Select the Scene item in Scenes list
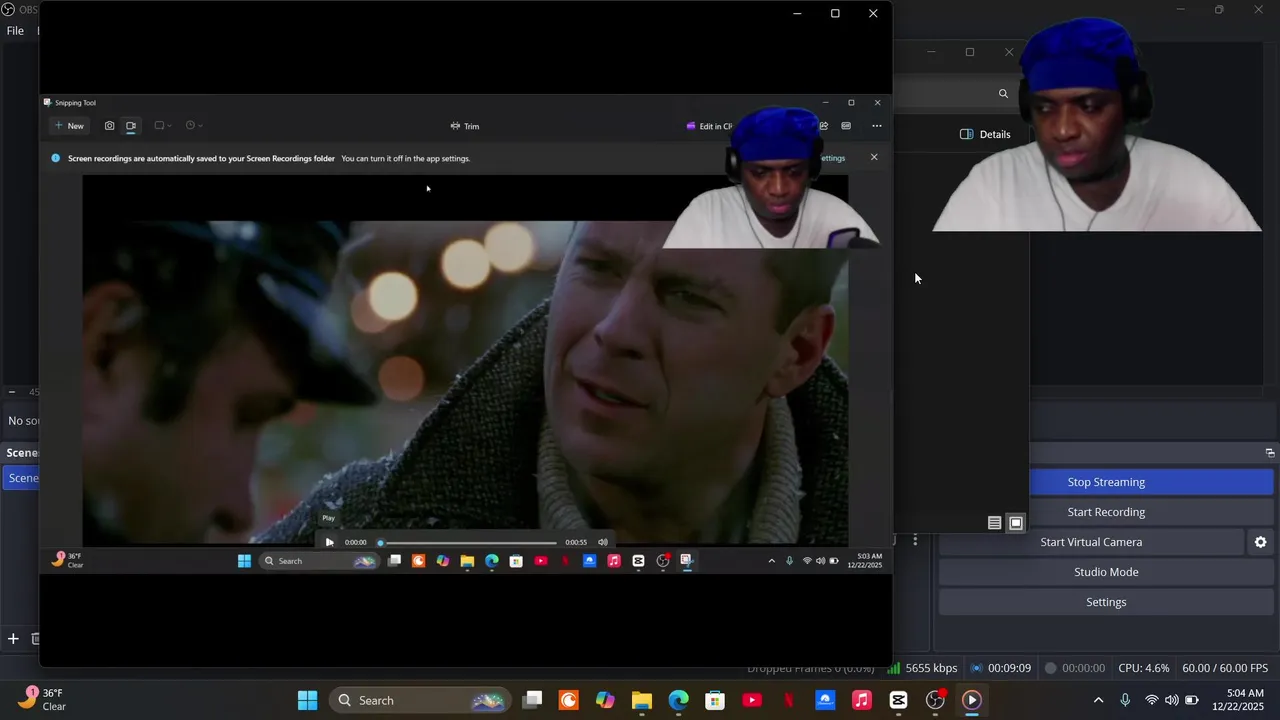The image size is (1280, 720). [20, 478]
